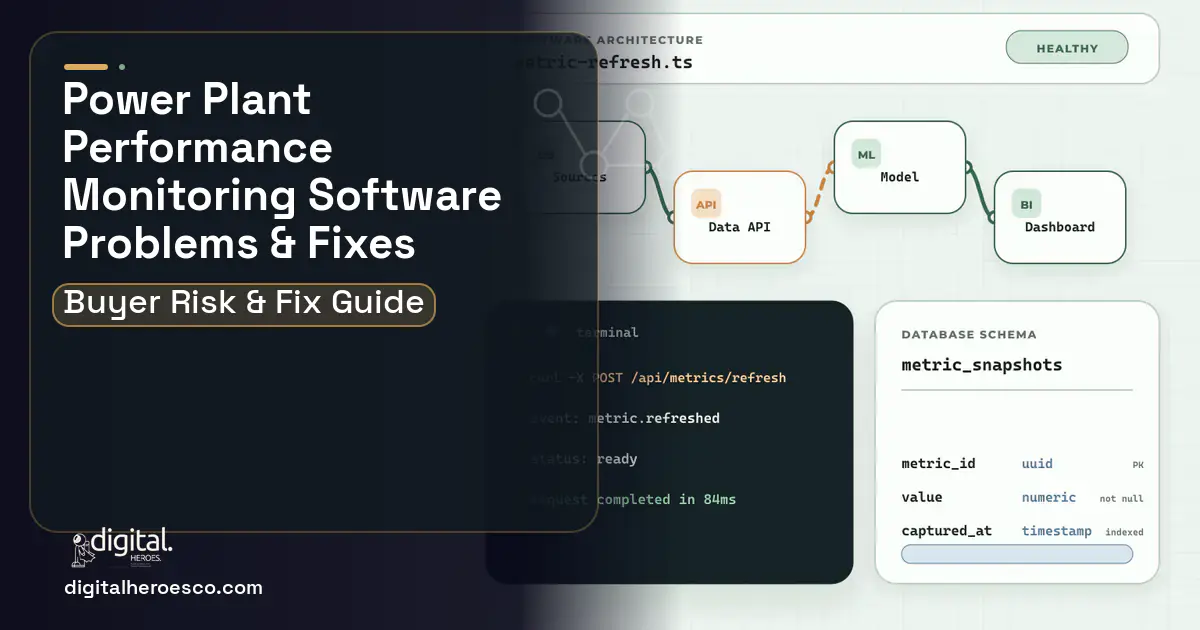Click the 'not null' constraint tag
Viewport: 1200px width, 630px height.
pos(1122,499)
